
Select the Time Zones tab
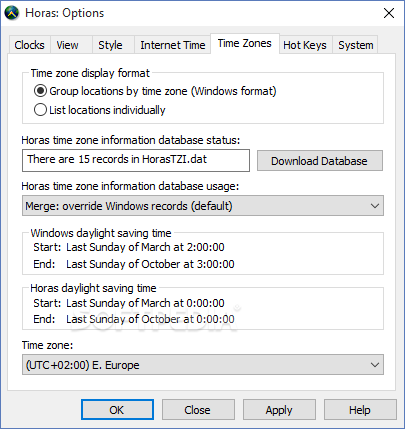click(x=245, y=43)
